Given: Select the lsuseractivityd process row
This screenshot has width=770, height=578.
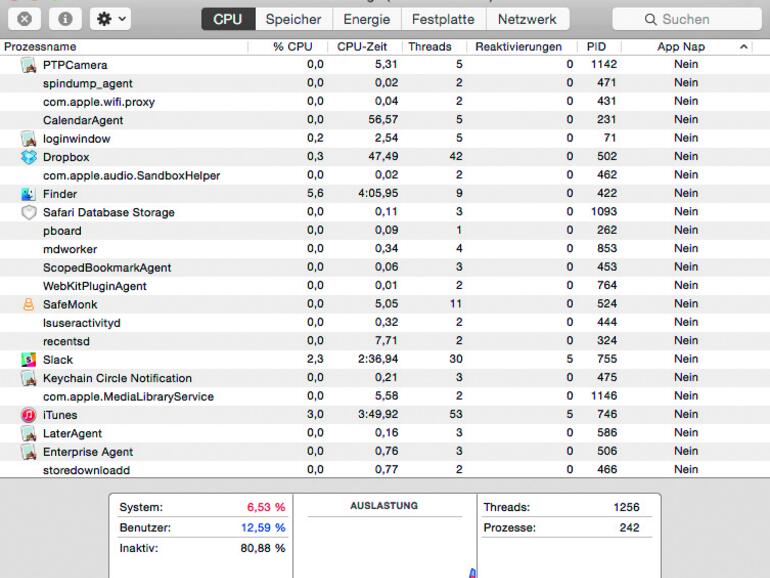Looking at the screenshot, I should click(x=385, y=323).
